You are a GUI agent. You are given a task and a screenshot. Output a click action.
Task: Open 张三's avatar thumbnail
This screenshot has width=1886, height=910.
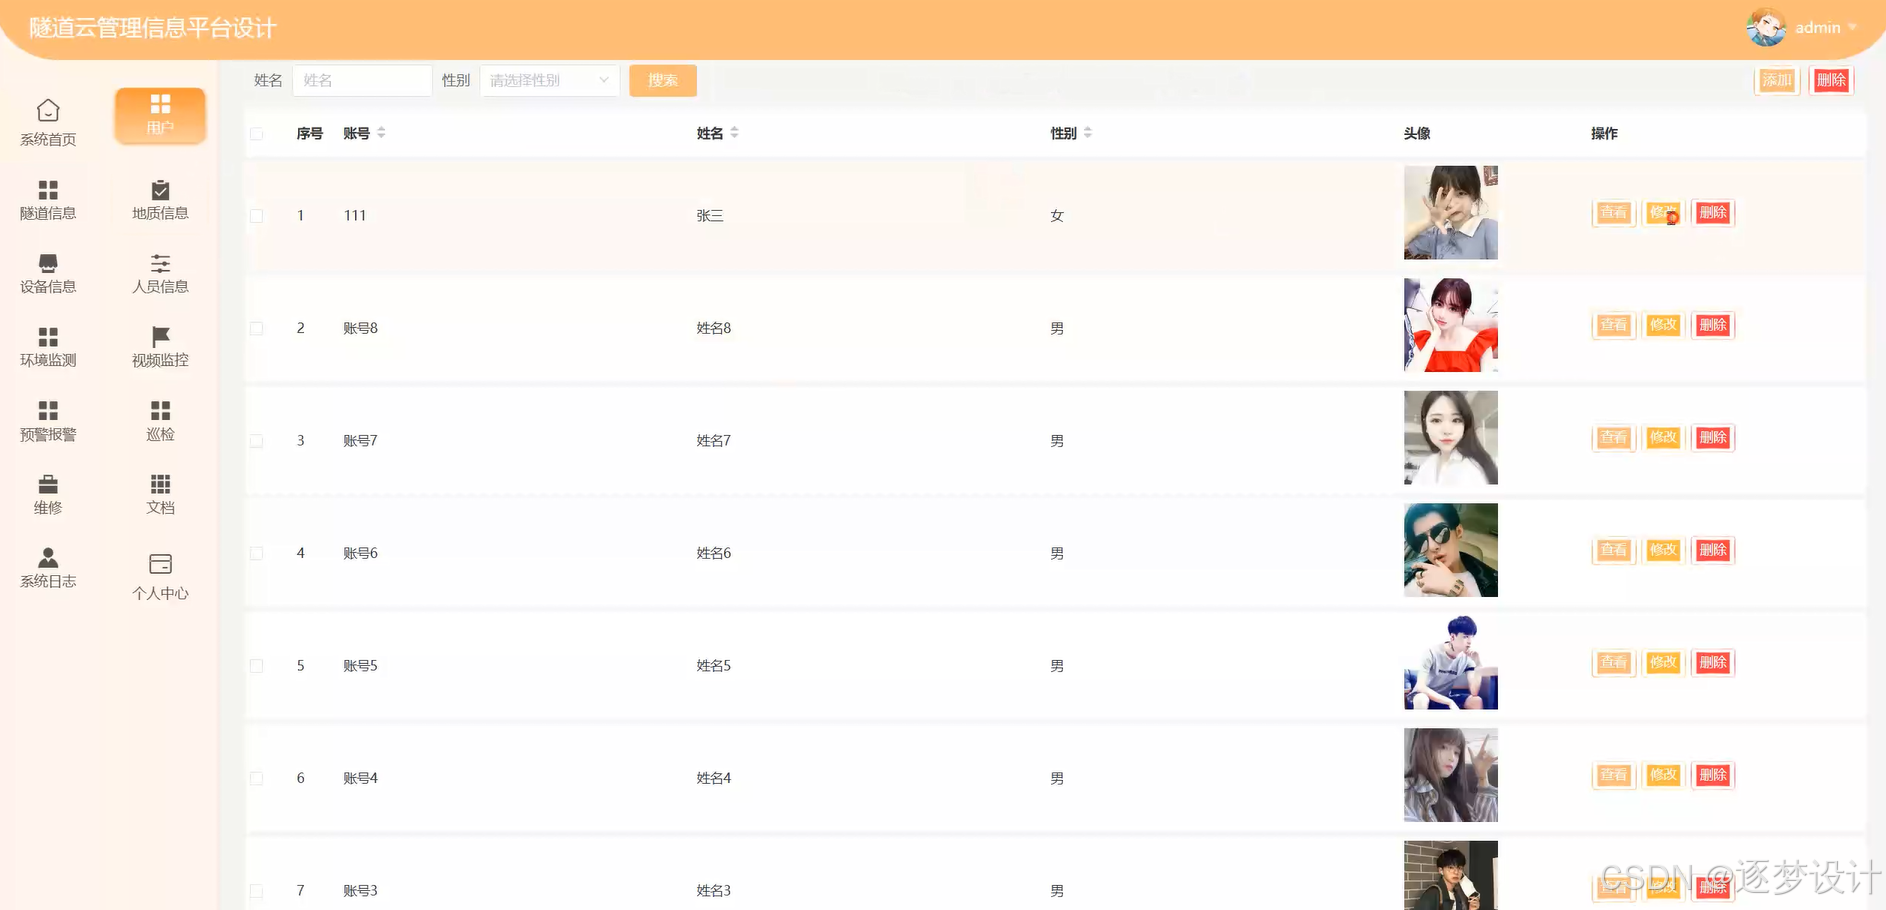(x=1451, y=213)
